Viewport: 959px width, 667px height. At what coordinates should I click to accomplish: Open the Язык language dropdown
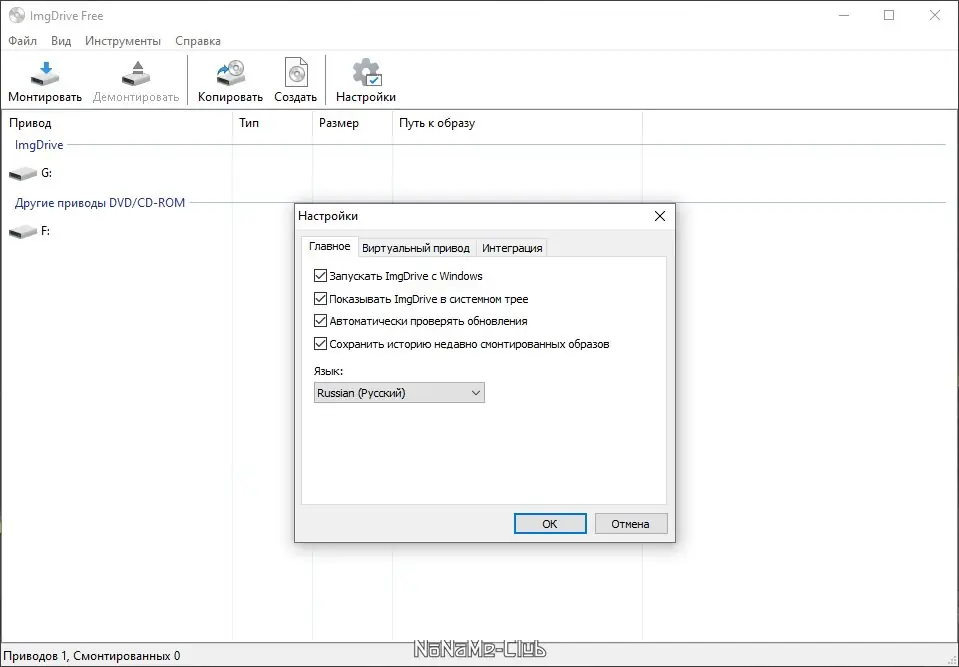(x=399, y=392)
